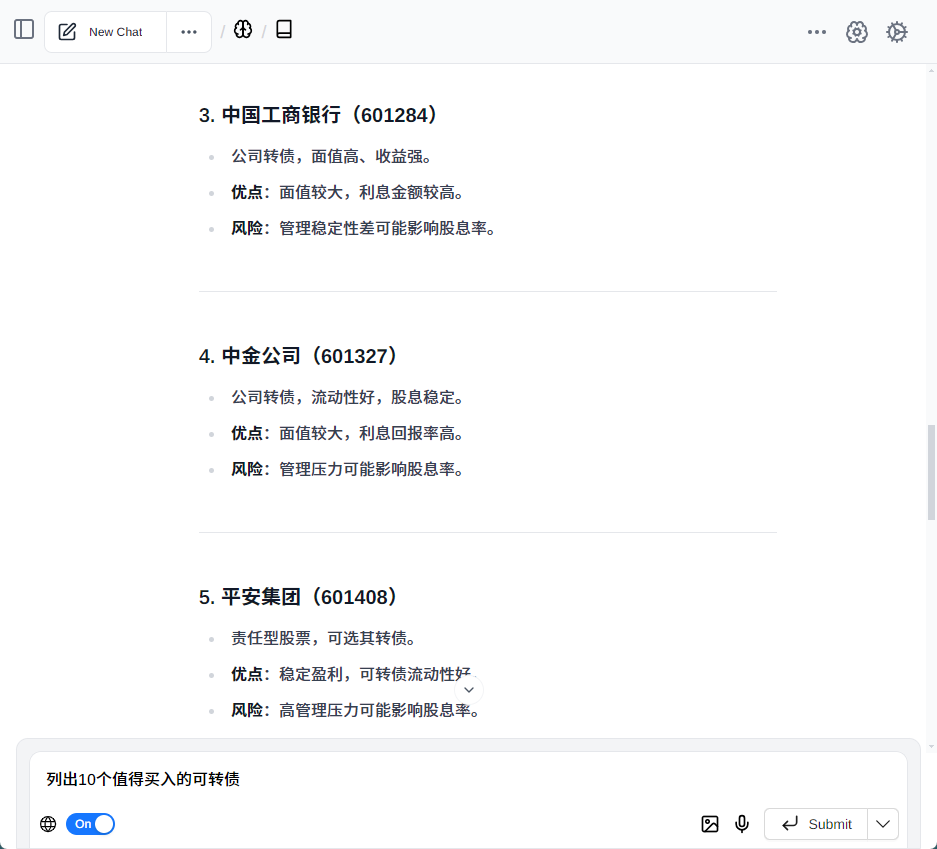
Task: Open more options next to New Chat
Action: [189, 32]
